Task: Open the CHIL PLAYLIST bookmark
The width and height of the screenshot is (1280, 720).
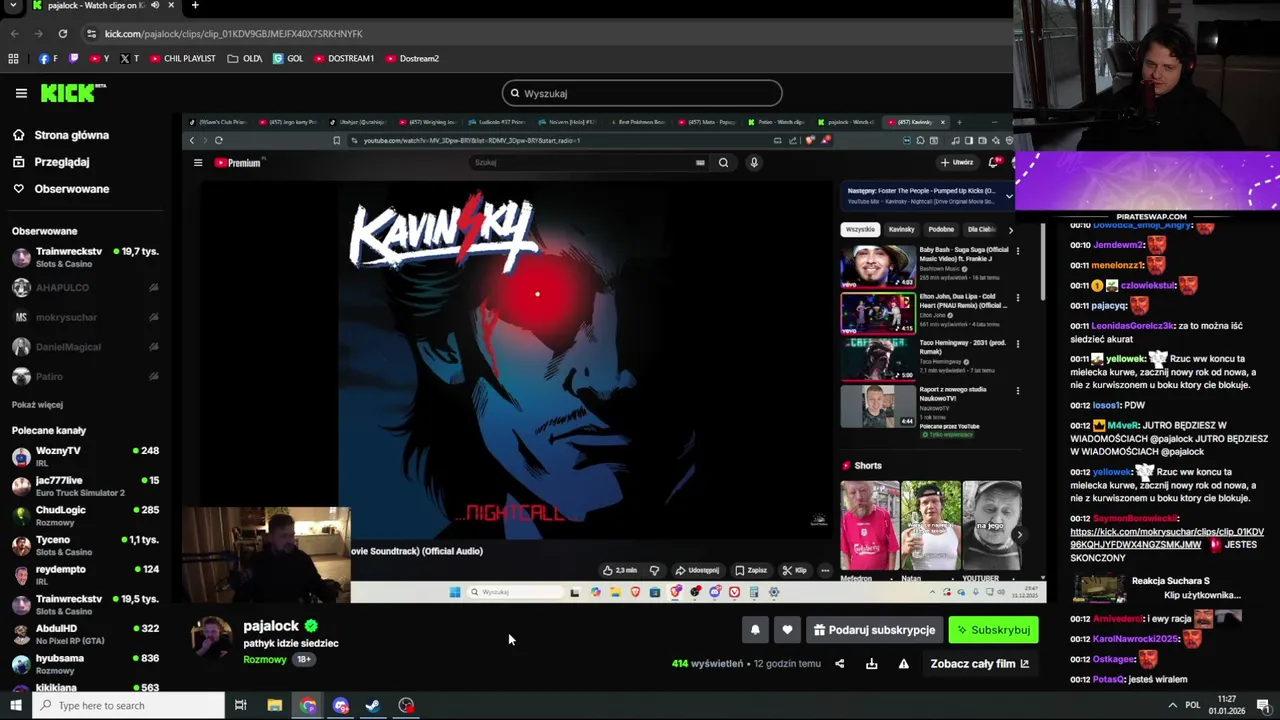Action: coord(183,58)
